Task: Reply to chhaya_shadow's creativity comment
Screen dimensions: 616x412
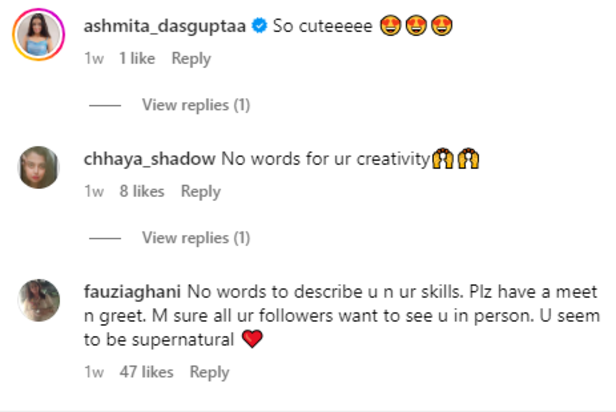Action: click(x=200, y=191)
